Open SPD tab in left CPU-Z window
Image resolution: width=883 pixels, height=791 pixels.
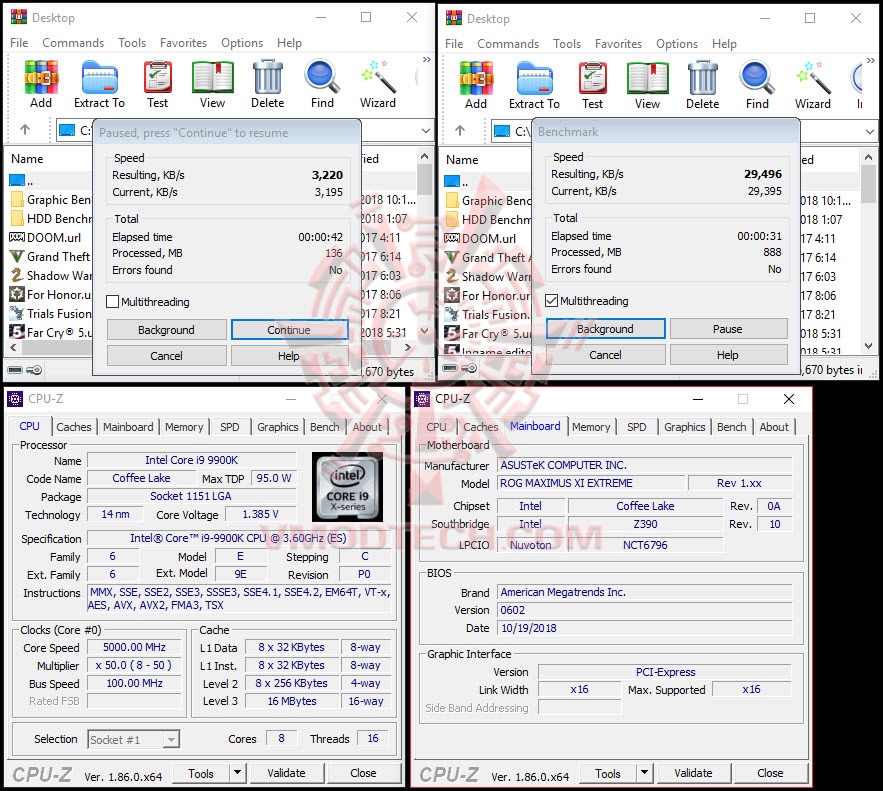[230, 427]
